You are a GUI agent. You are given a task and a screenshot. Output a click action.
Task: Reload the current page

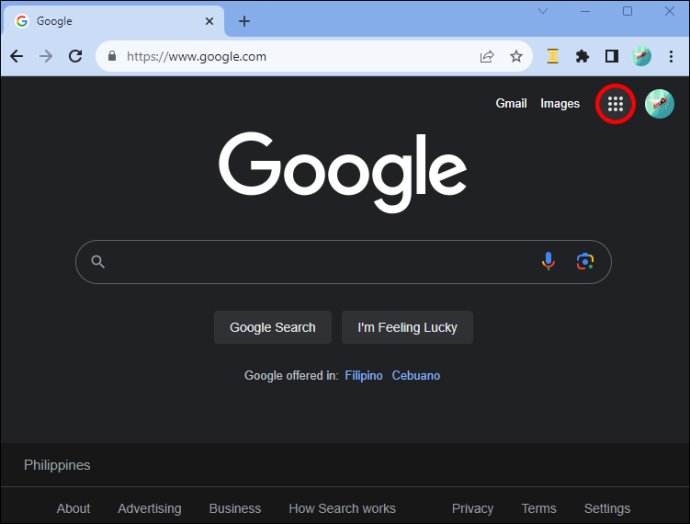pos(76,56)
